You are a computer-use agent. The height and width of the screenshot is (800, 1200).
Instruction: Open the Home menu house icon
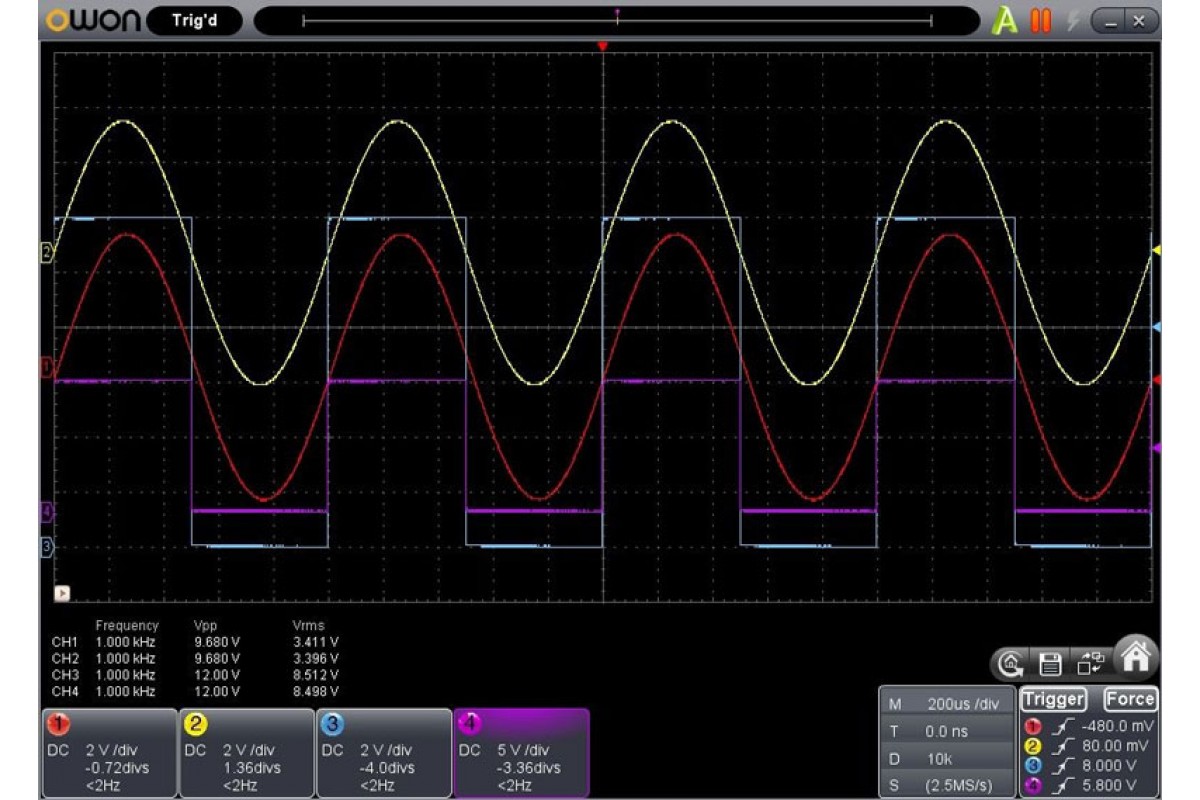(x=1135, y=657)
